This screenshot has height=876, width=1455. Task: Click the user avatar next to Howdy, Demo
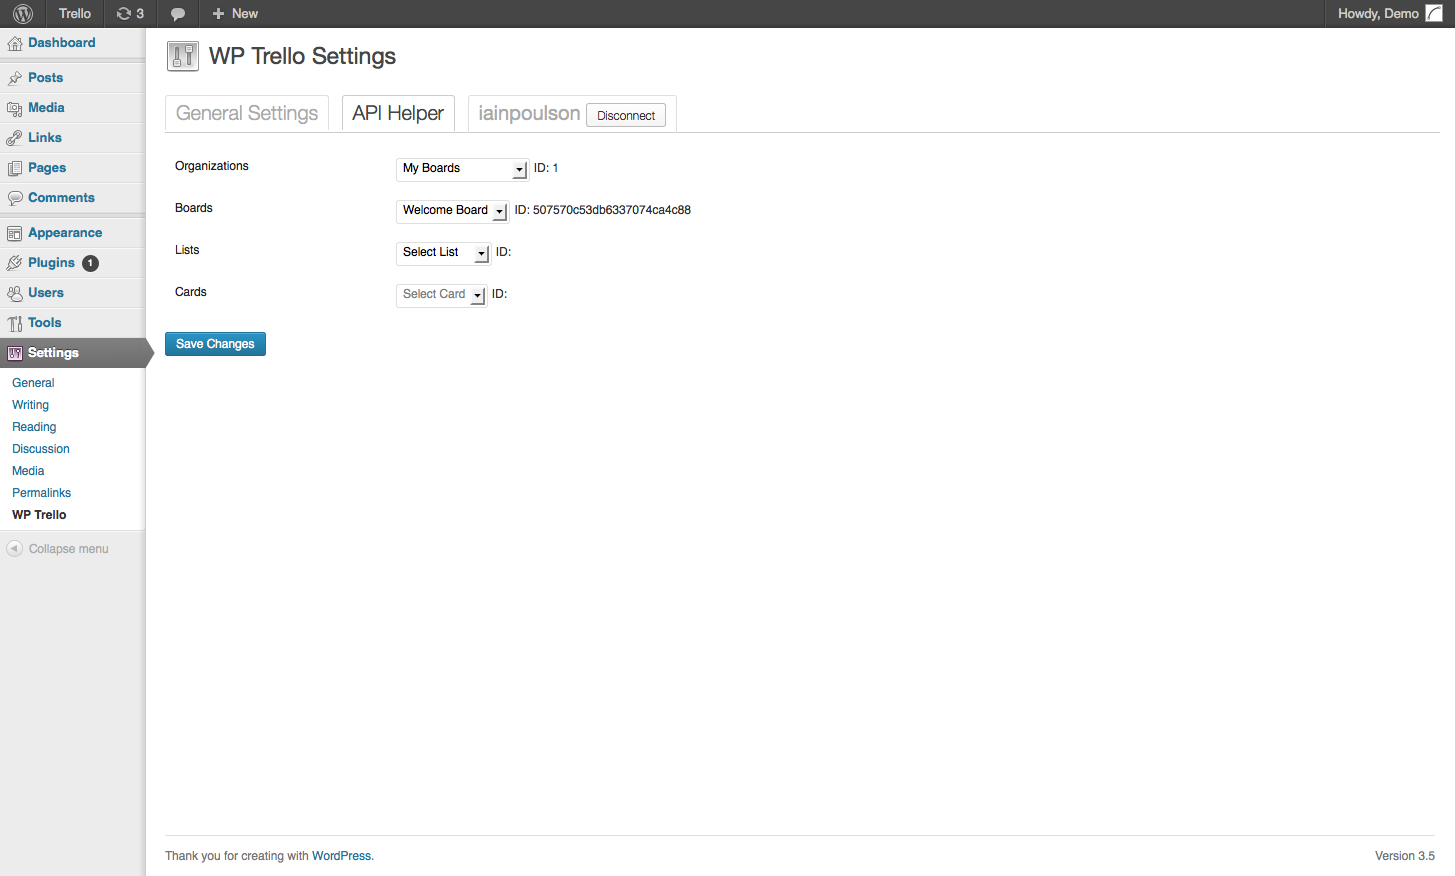[x=1434, y=13]
